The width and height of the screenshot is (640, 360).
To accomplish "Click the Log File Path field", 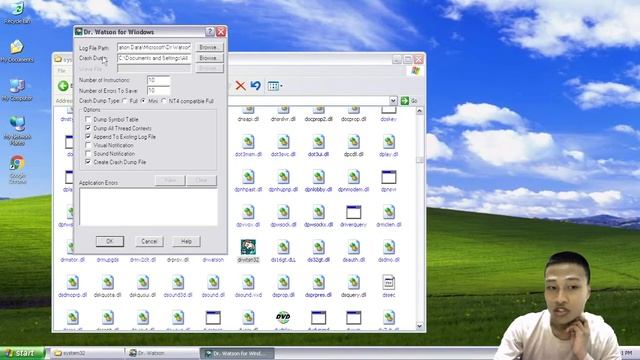I will coord(154,47).
